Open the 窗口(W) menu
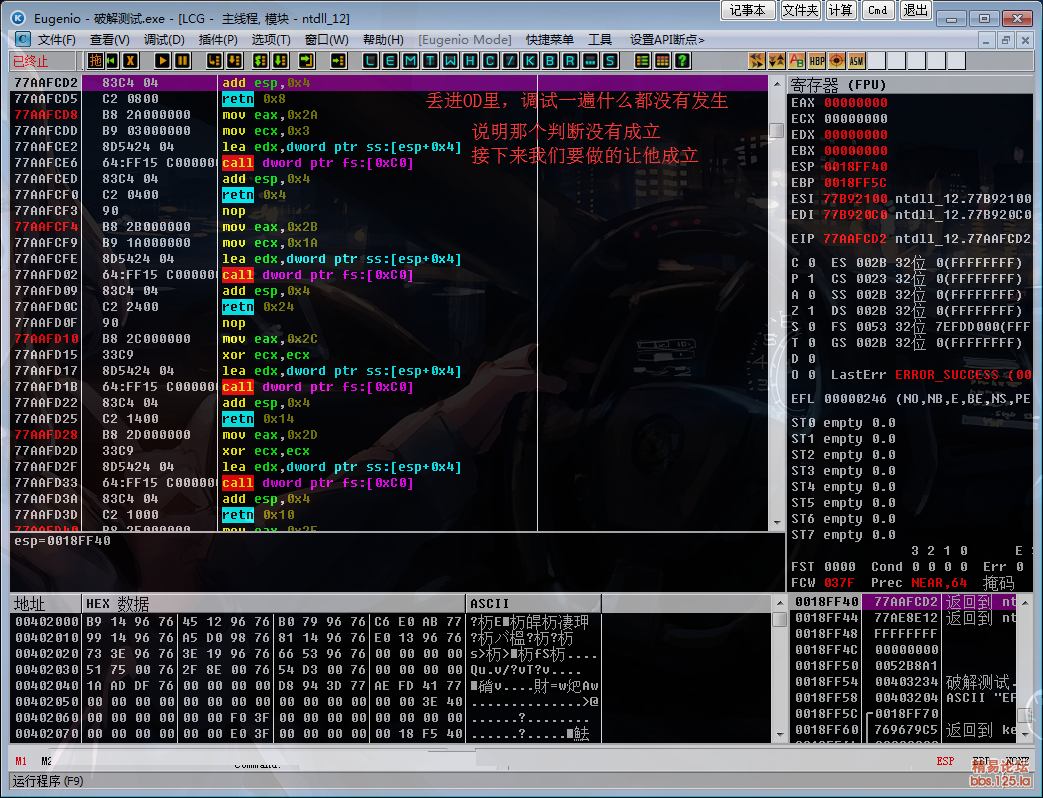The image size is (1043, 798). [x=327, y=40]
